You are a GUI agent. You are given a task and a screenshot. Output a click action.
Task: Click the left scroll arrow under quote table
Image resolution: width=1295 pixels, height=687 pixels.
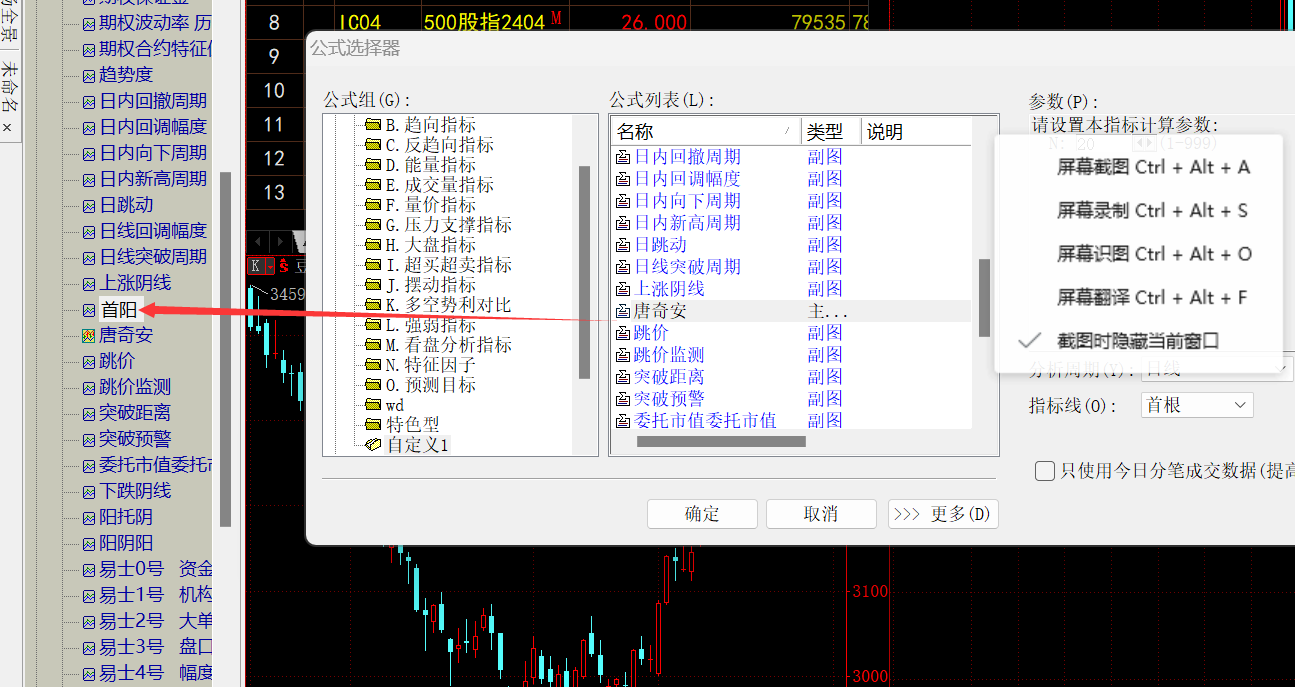pos(260,241)
